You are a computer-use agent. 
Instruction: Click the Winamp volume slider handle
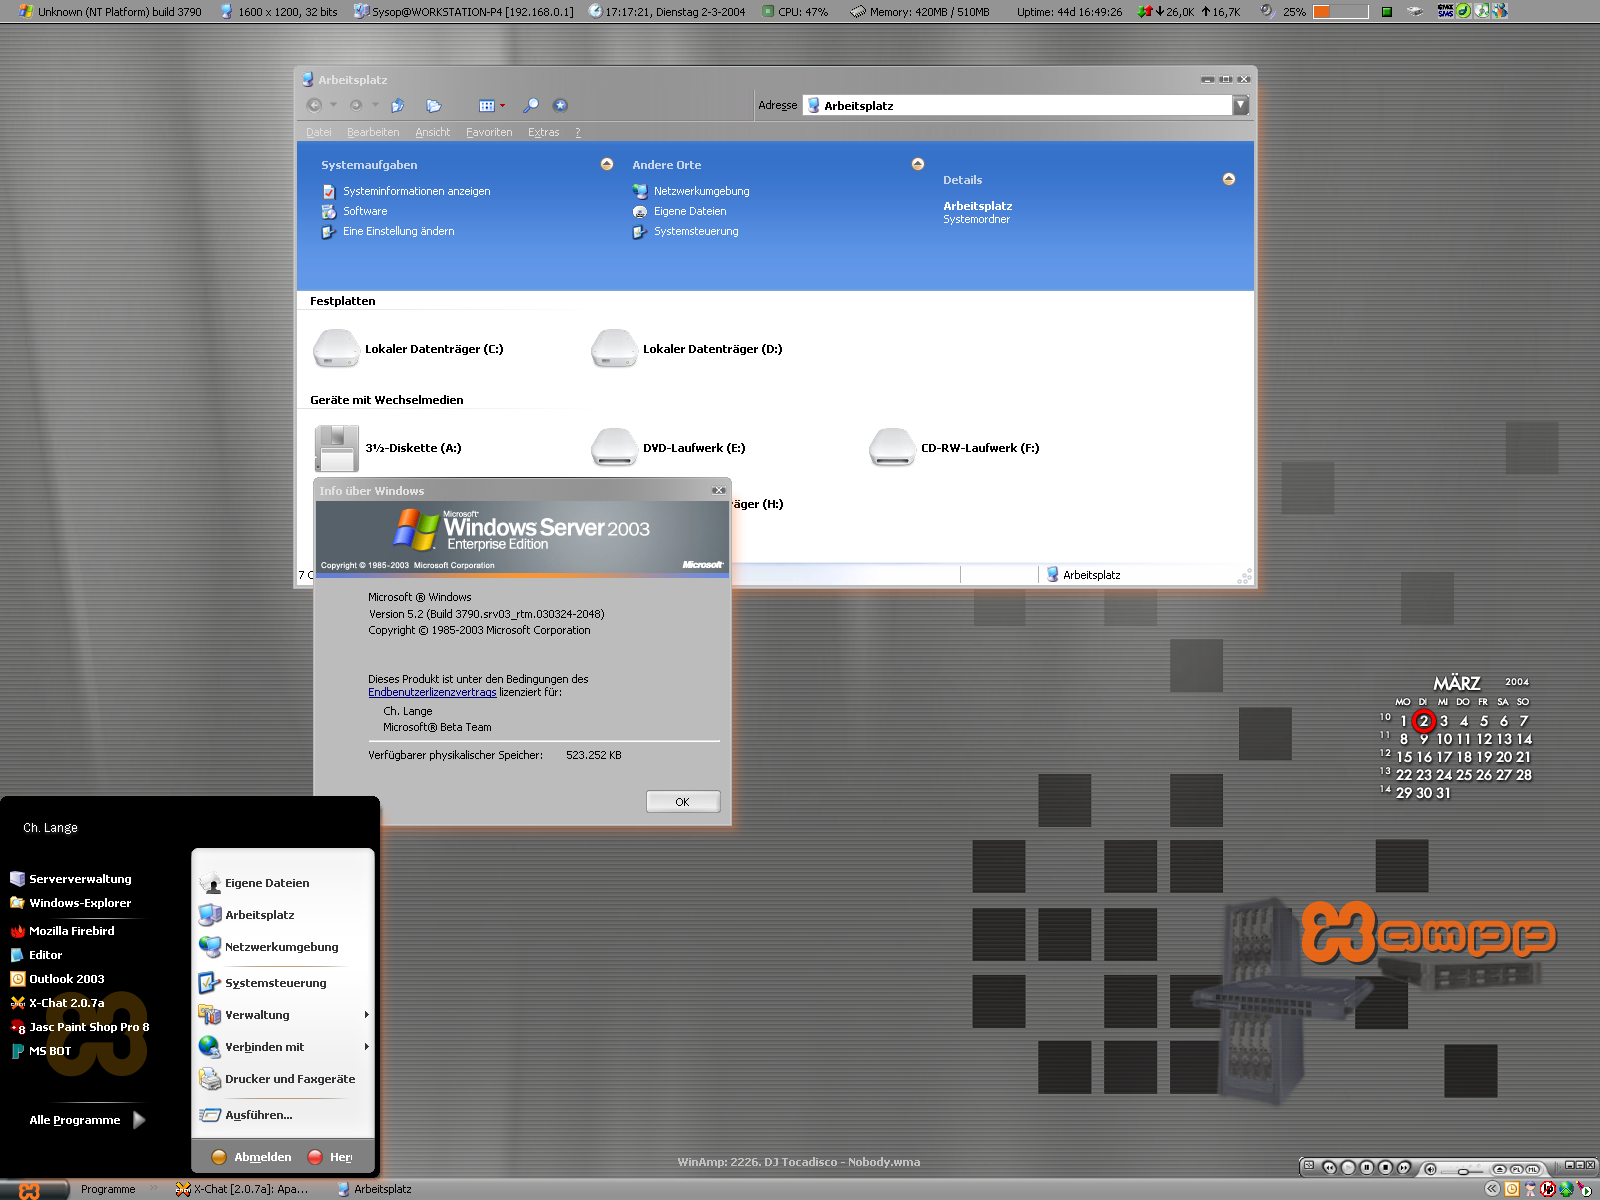click(1464, 1169)
